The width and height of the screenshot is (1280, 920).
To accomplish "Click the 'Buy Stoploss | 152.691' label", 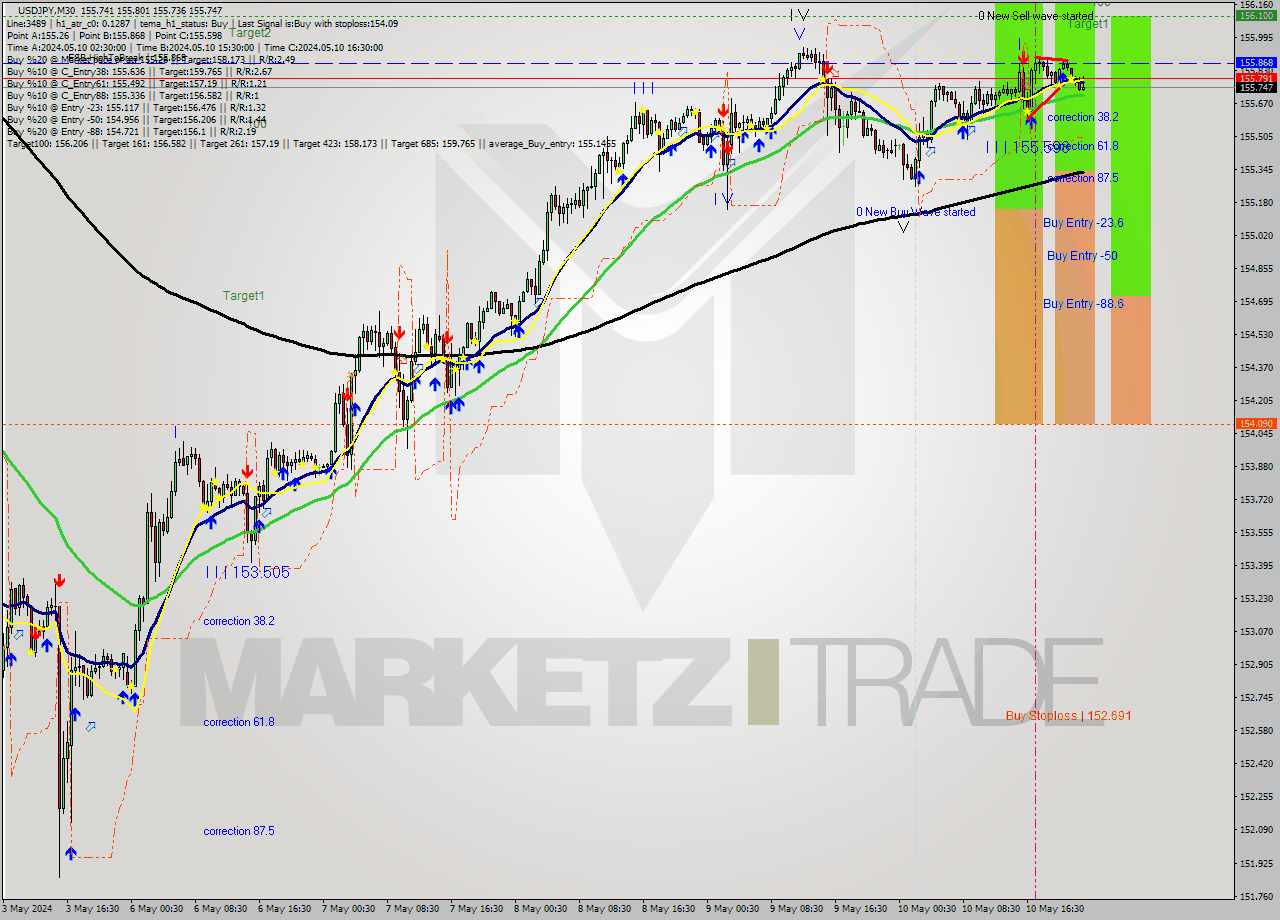I will [1069, 716].
